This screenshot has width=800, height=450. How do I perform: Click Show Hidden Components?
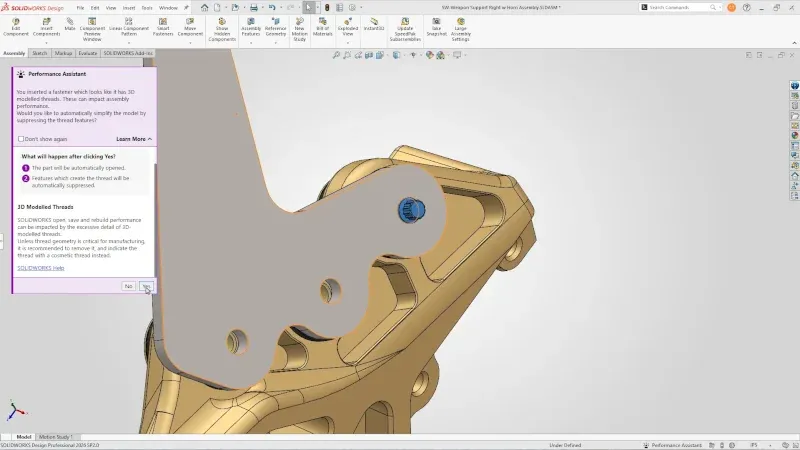pos(222,30)
